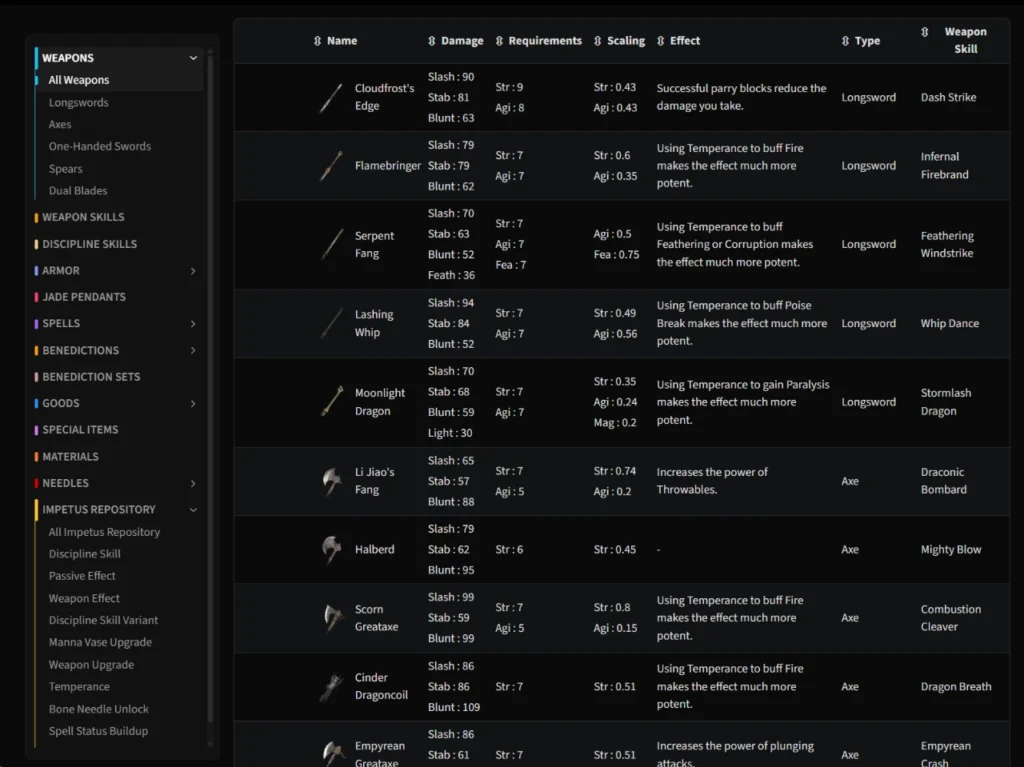The height and width of the screenshot is (767, 1024).
Task: Click the Cinder Dragoncoil weapon icon
Action: click(331, 687)
